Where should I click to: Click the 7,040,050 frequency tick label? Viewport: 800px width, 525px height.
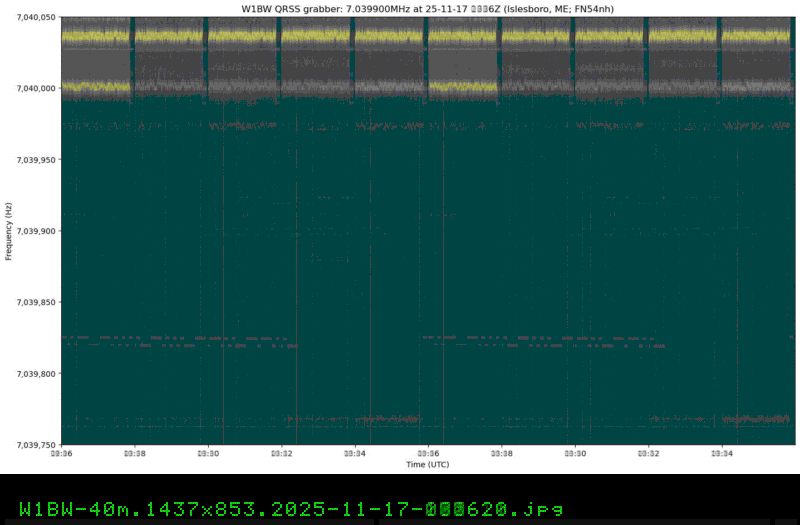click(36, 17)
